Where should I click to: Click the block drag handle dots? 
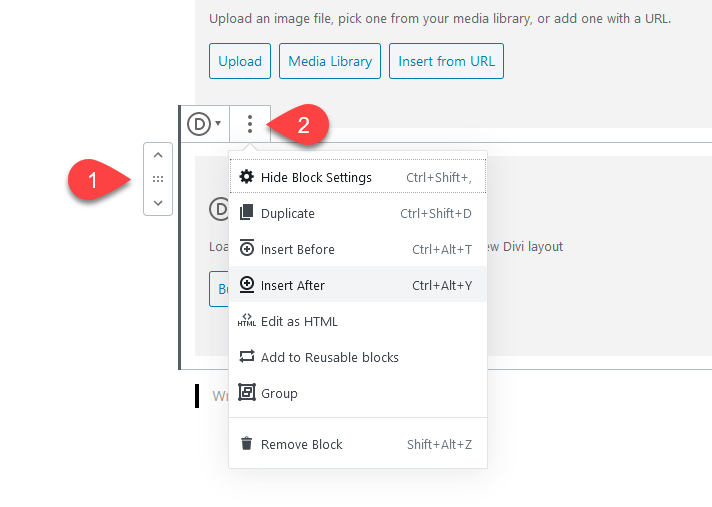pyautogui.click(x=158, y=179)
